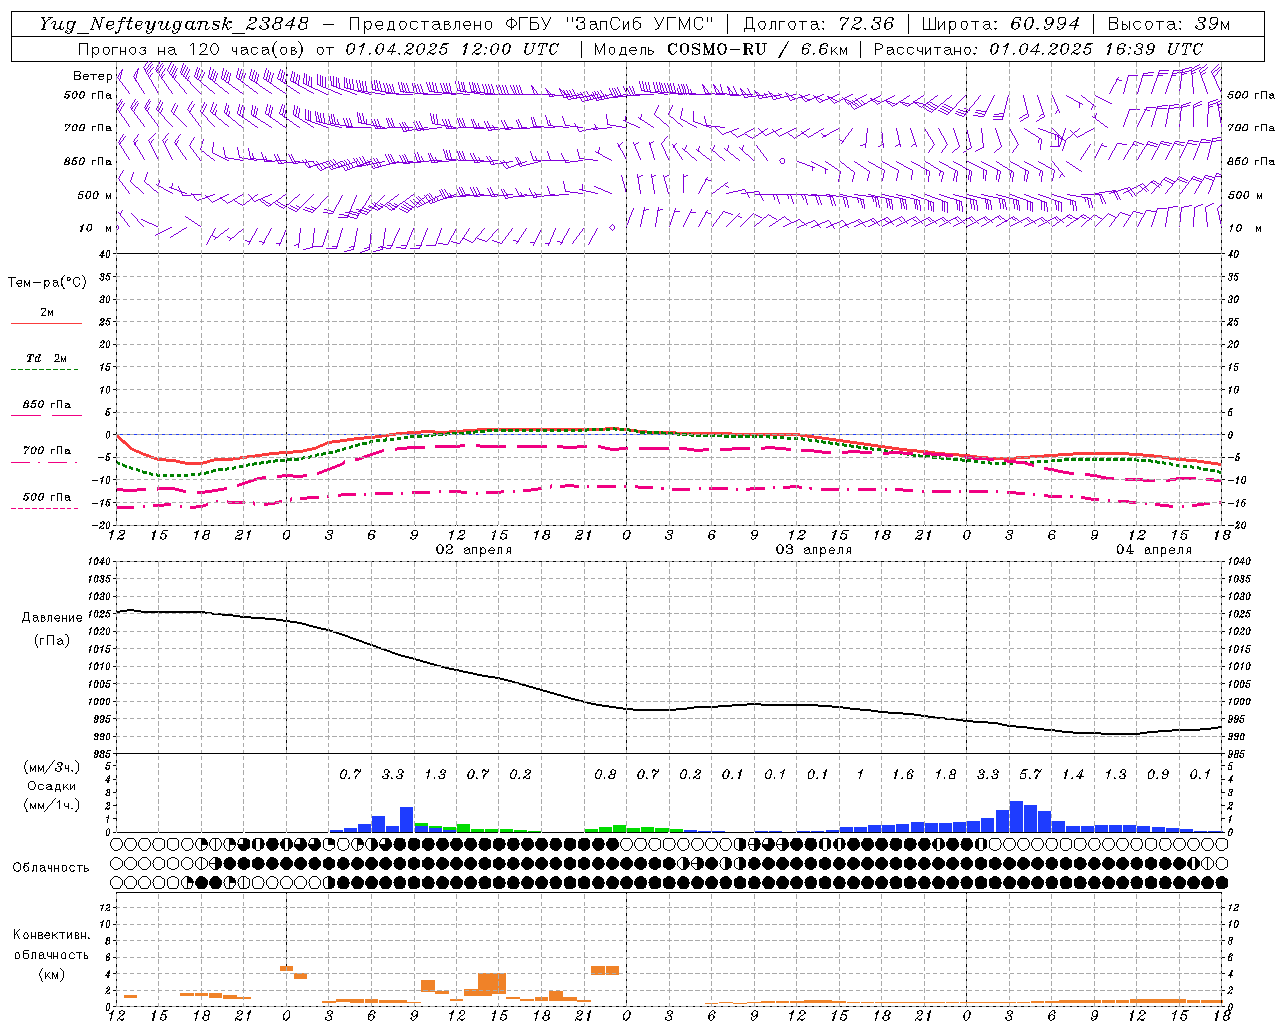Click the Модель COSMO-RU / 6.6км label
The image size is (1280, 1024).
click(x=721, y=49)
